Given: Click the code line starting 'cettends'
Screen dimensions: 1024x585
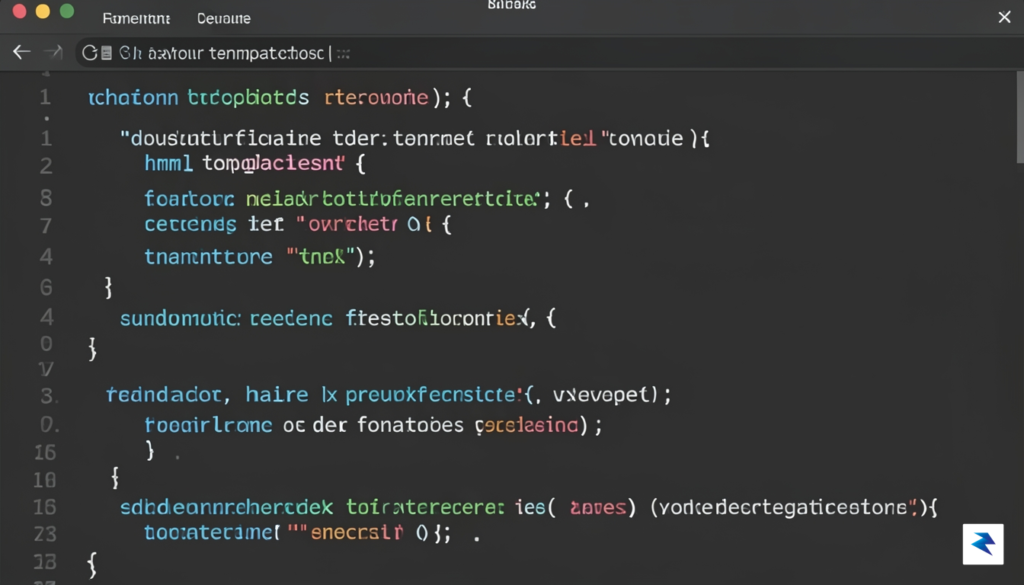Looking at the screenshot, I should 298,225.
